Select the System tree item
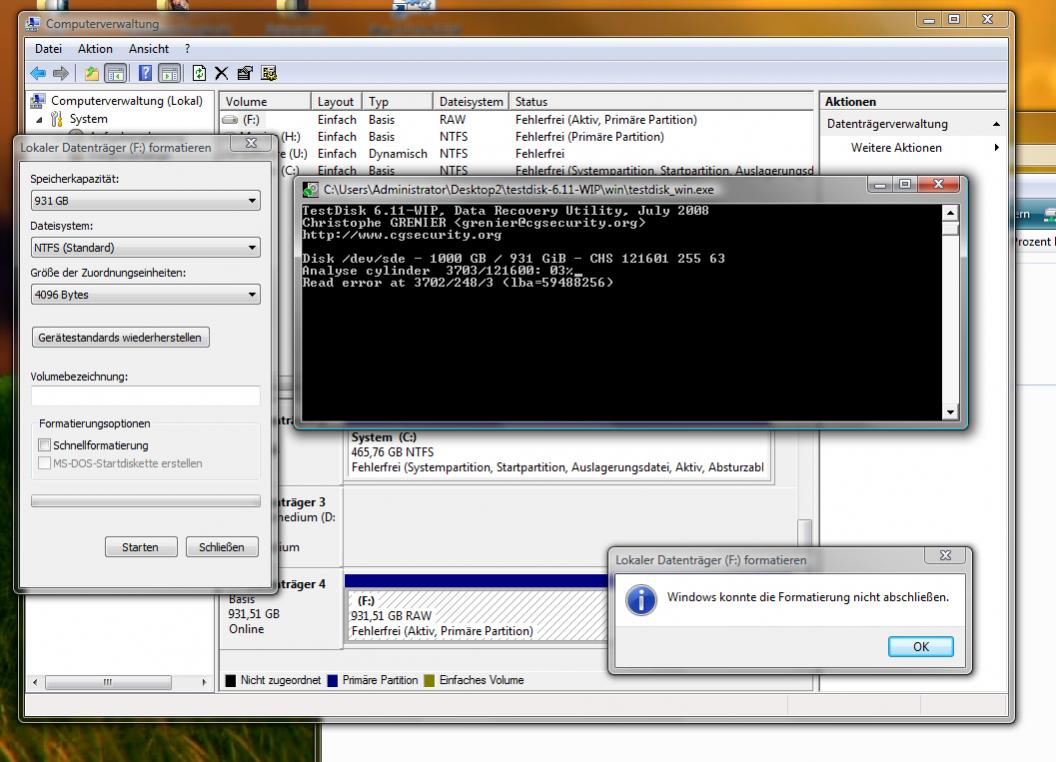 pos(88,119)
